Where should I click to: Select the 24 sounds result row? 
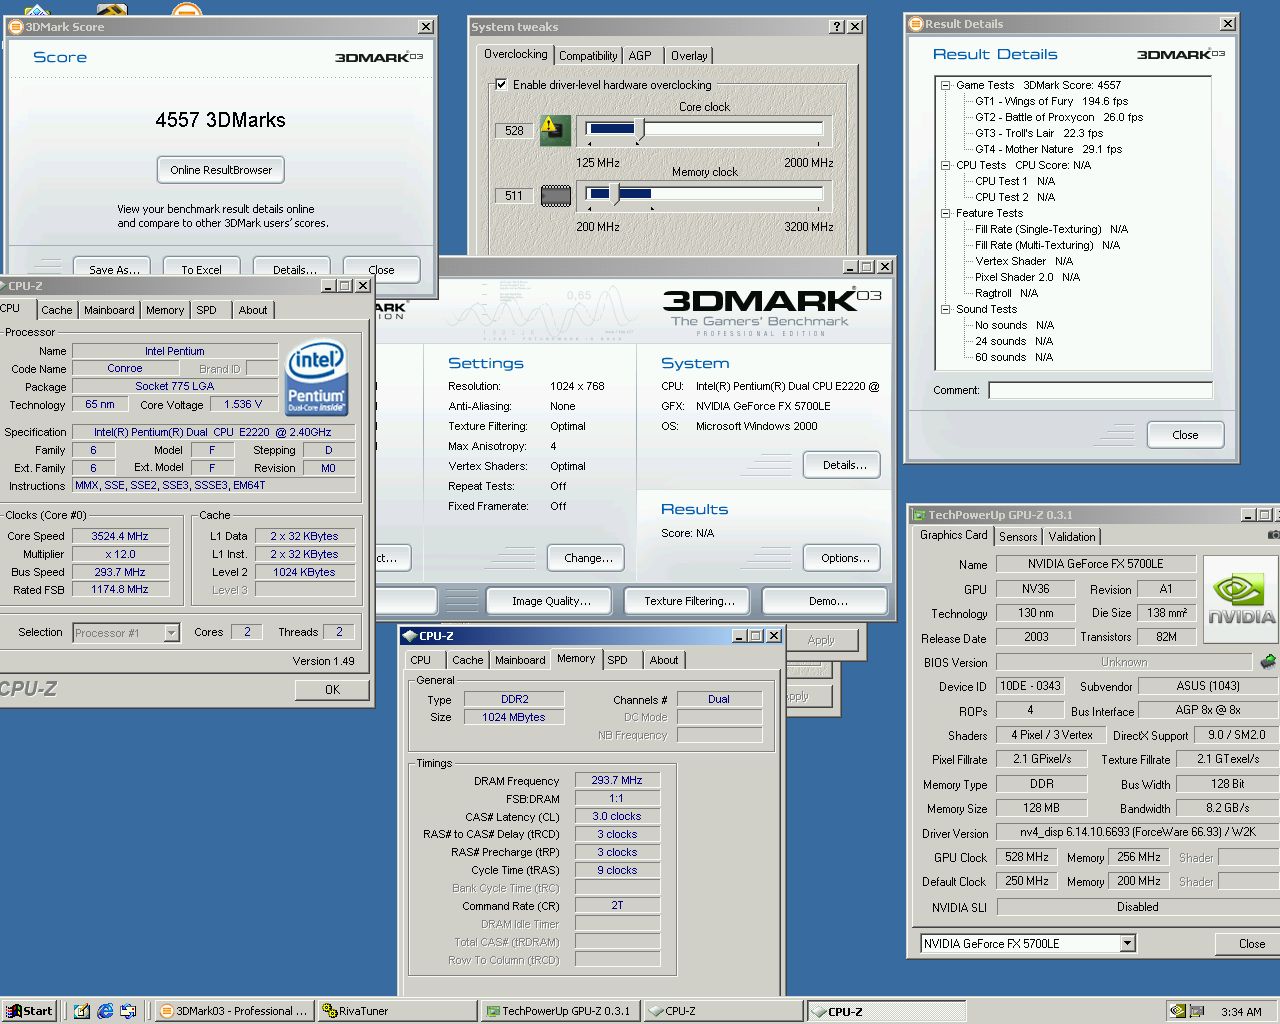click(1014, 341)
